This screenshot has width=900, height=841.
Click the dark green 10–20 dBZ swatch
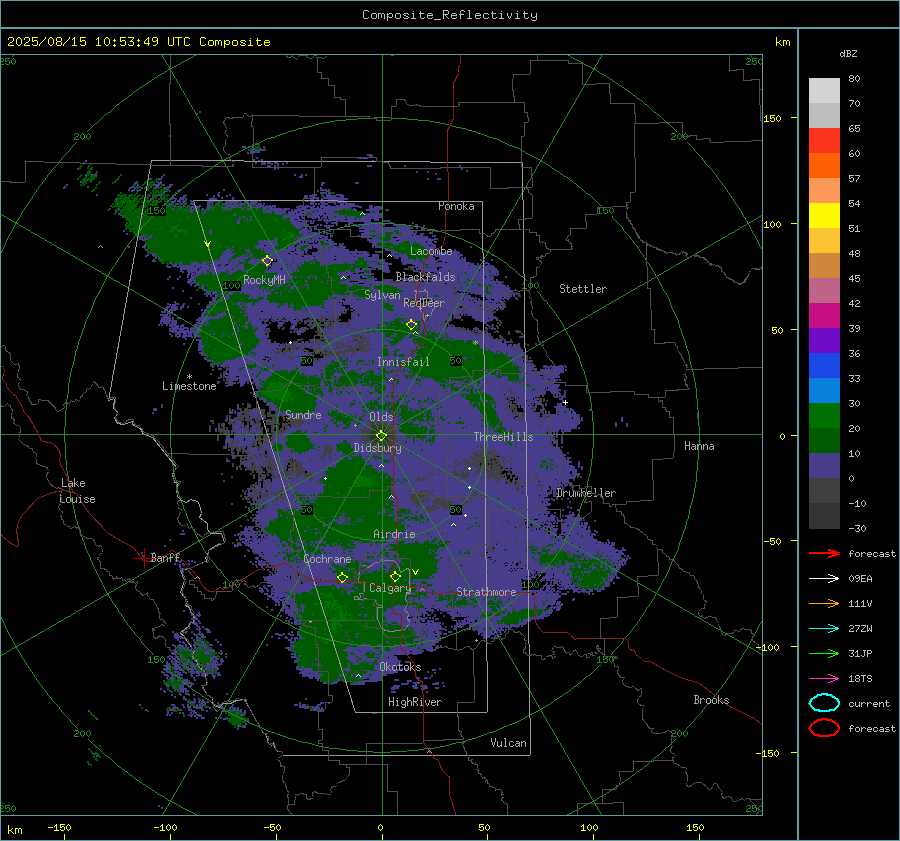pos(824,441)
